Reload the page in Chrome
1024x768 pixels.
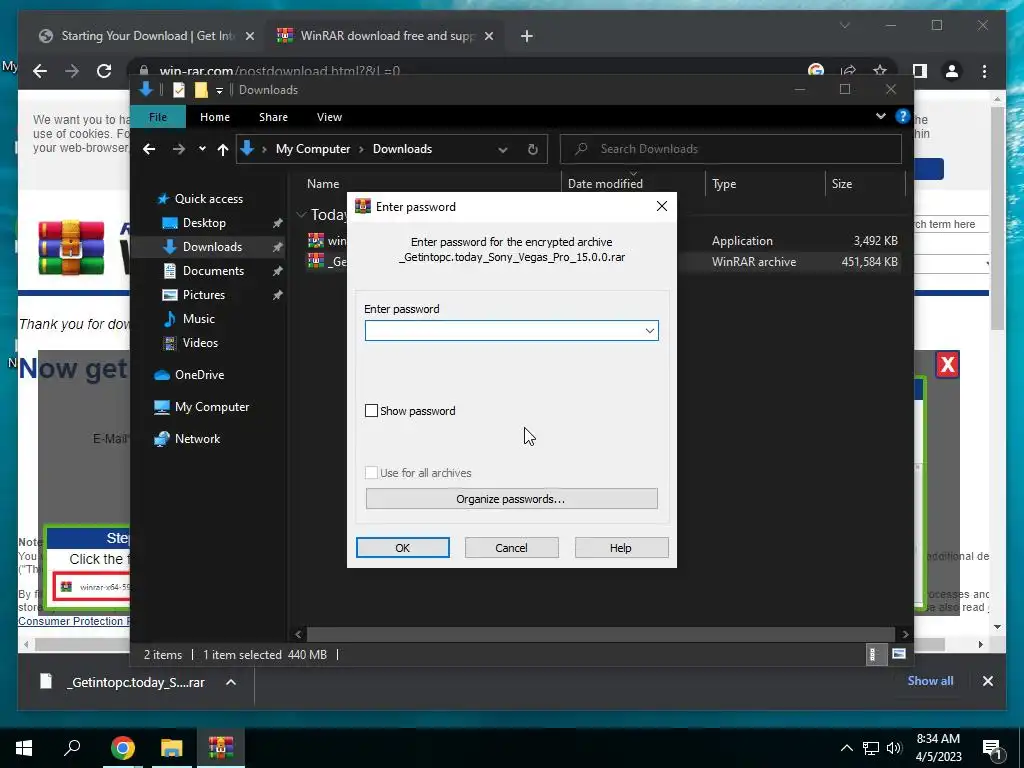point(104,71)
